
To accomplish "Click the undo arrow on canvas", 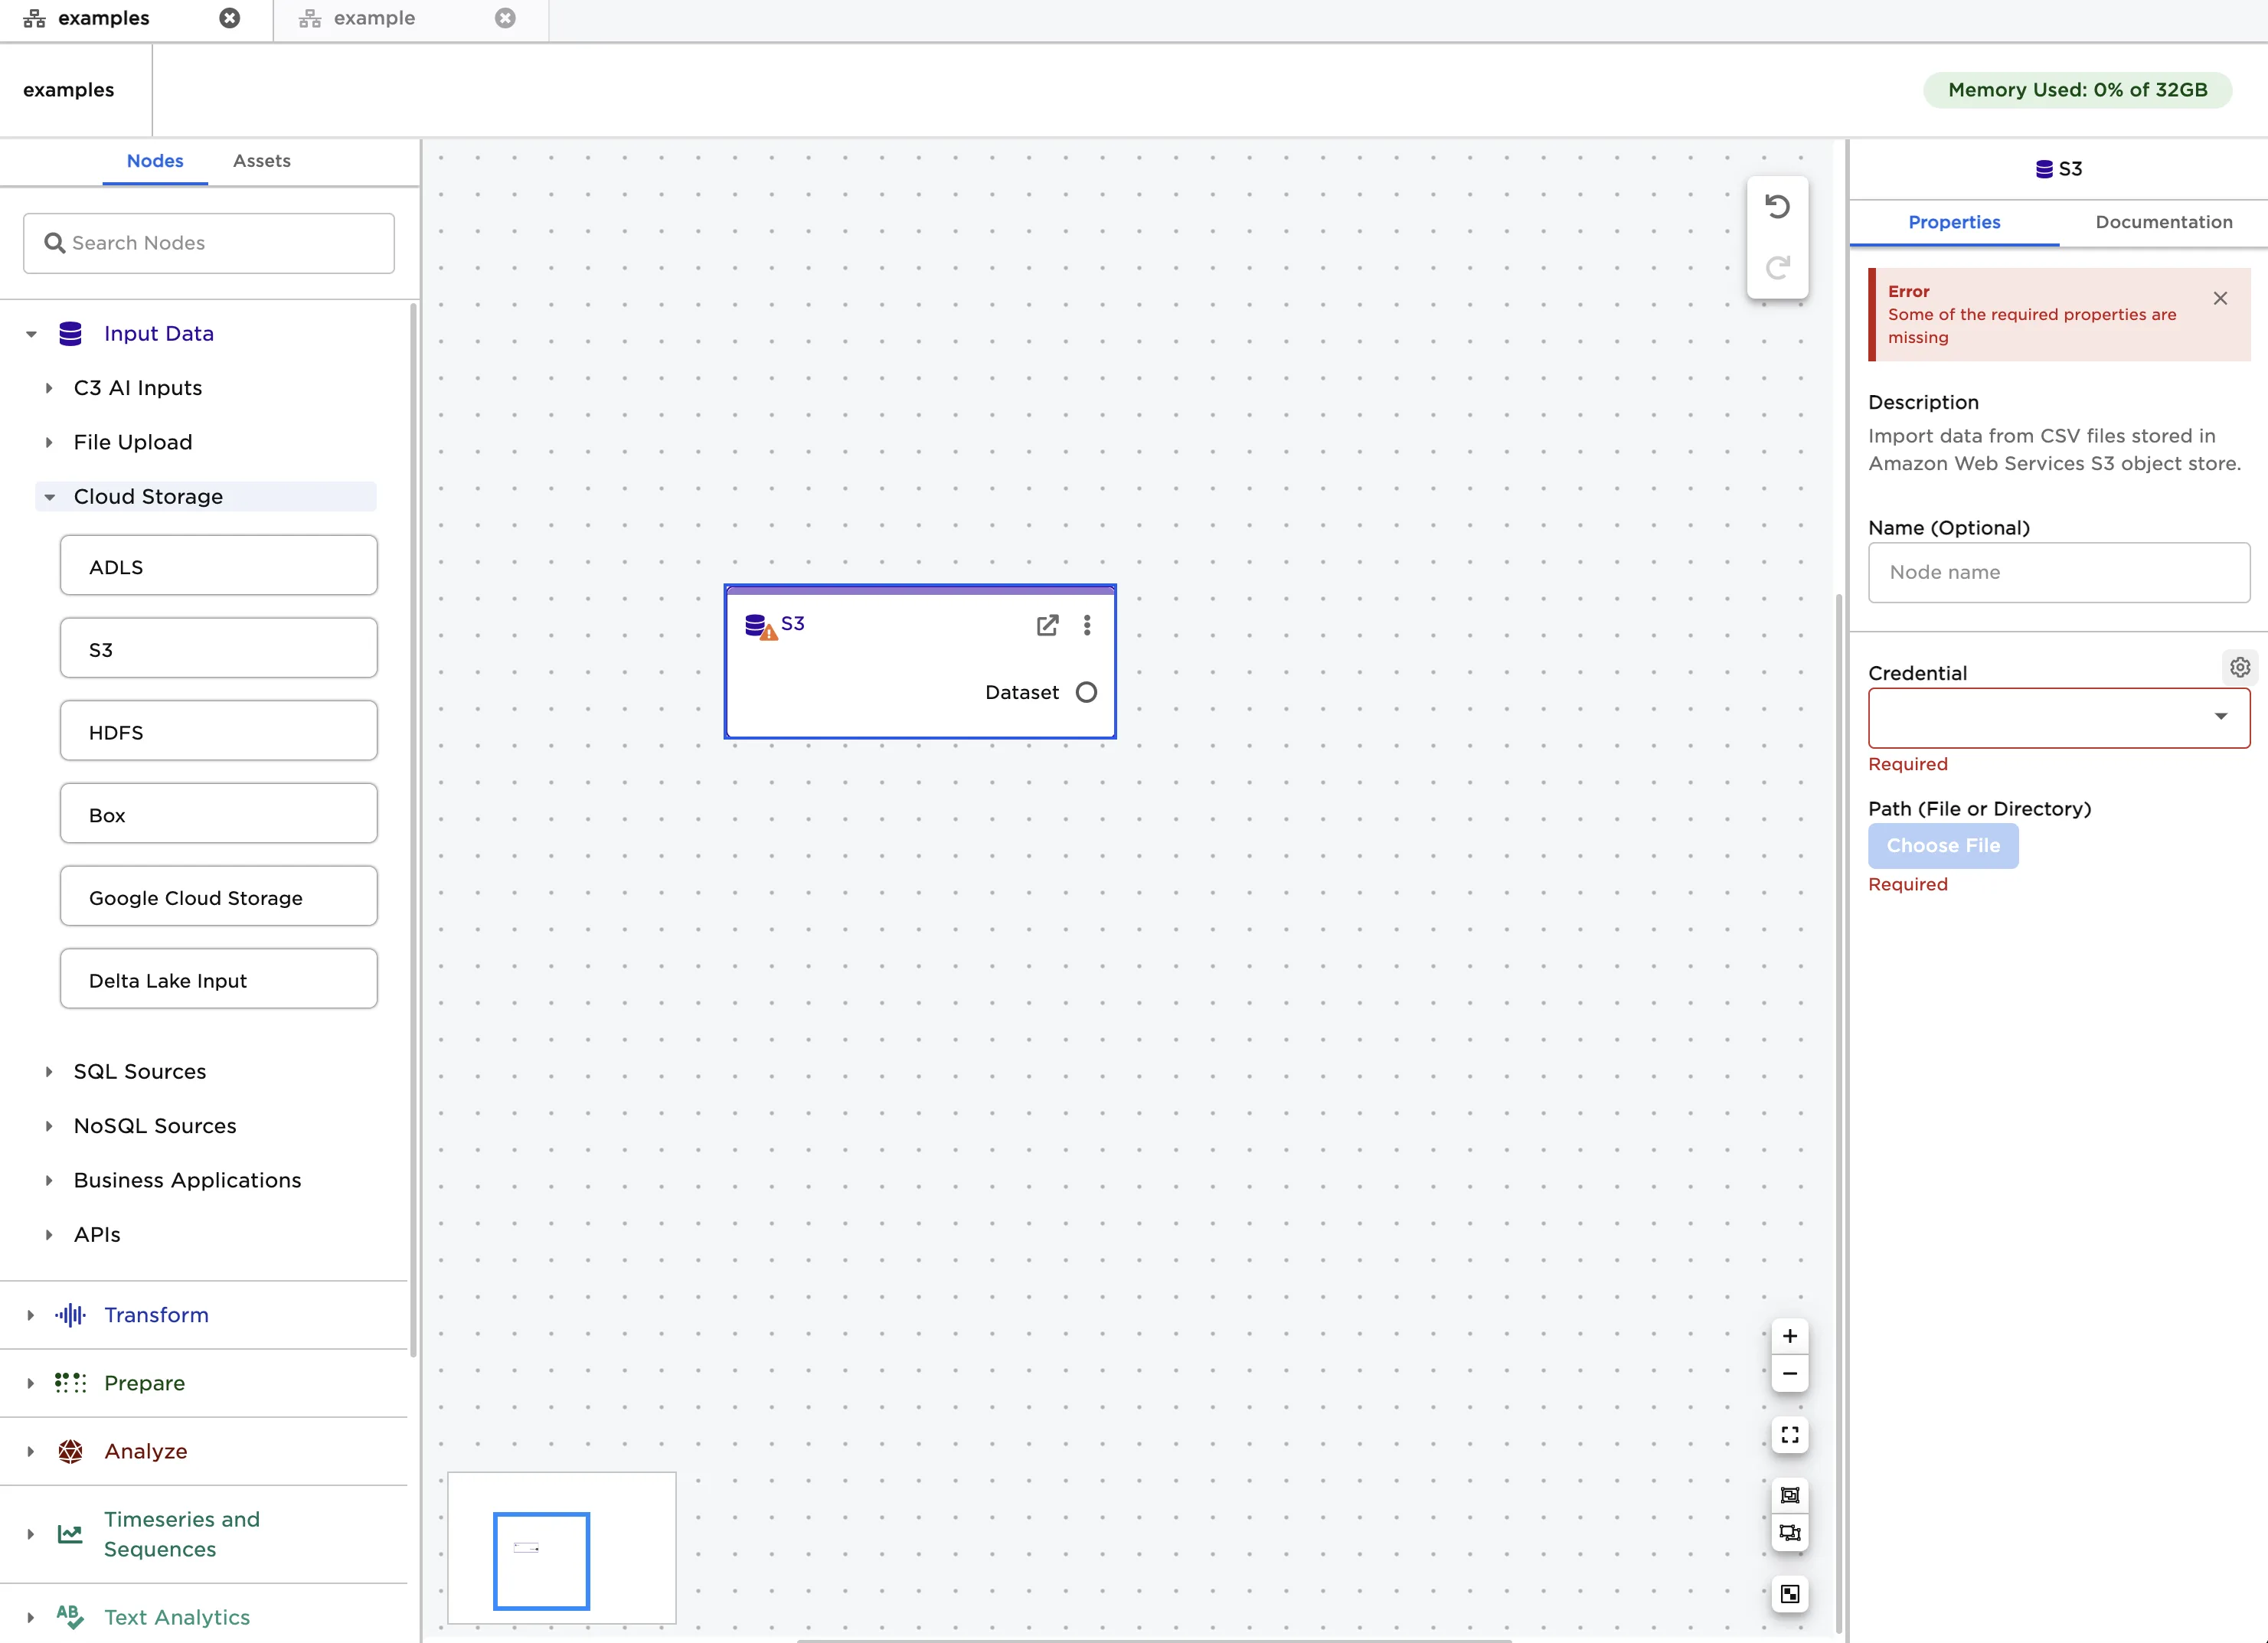I will tap(1777, 207).
